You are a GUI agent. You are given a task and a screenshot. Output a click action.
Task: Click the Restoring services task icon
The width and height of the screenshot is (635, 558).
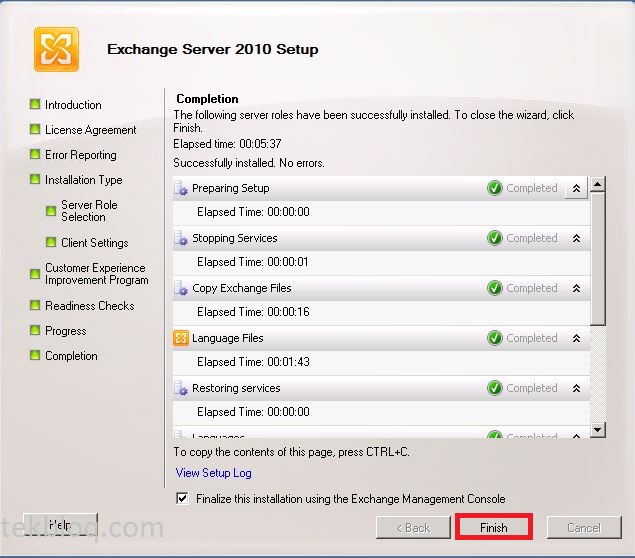181,388
